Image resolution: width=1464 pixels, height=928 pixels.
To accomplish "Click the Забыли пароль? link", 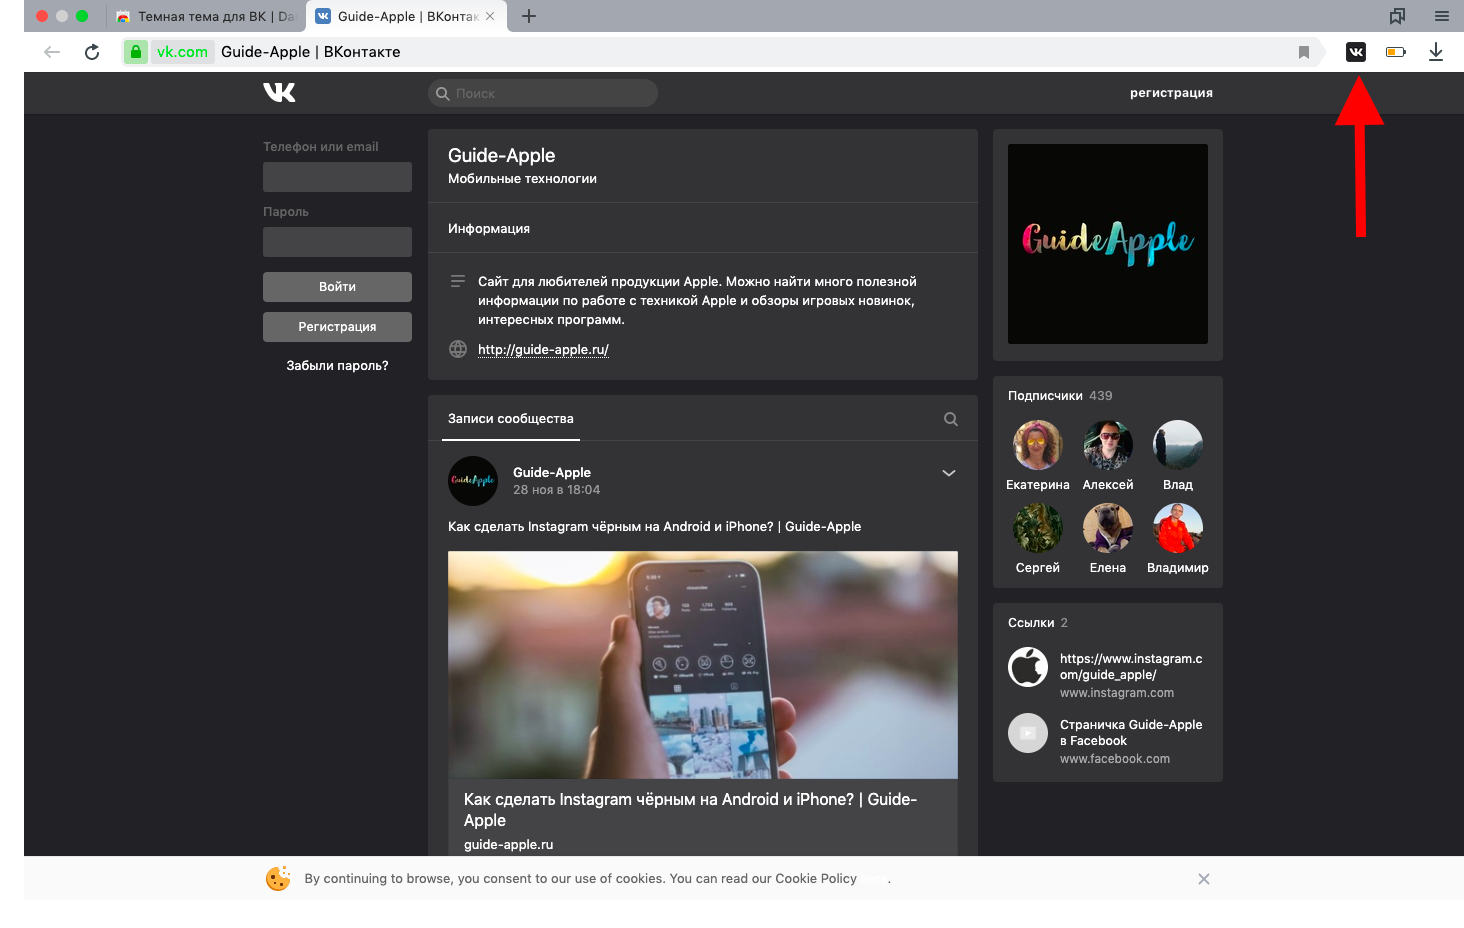I will 337,366.
